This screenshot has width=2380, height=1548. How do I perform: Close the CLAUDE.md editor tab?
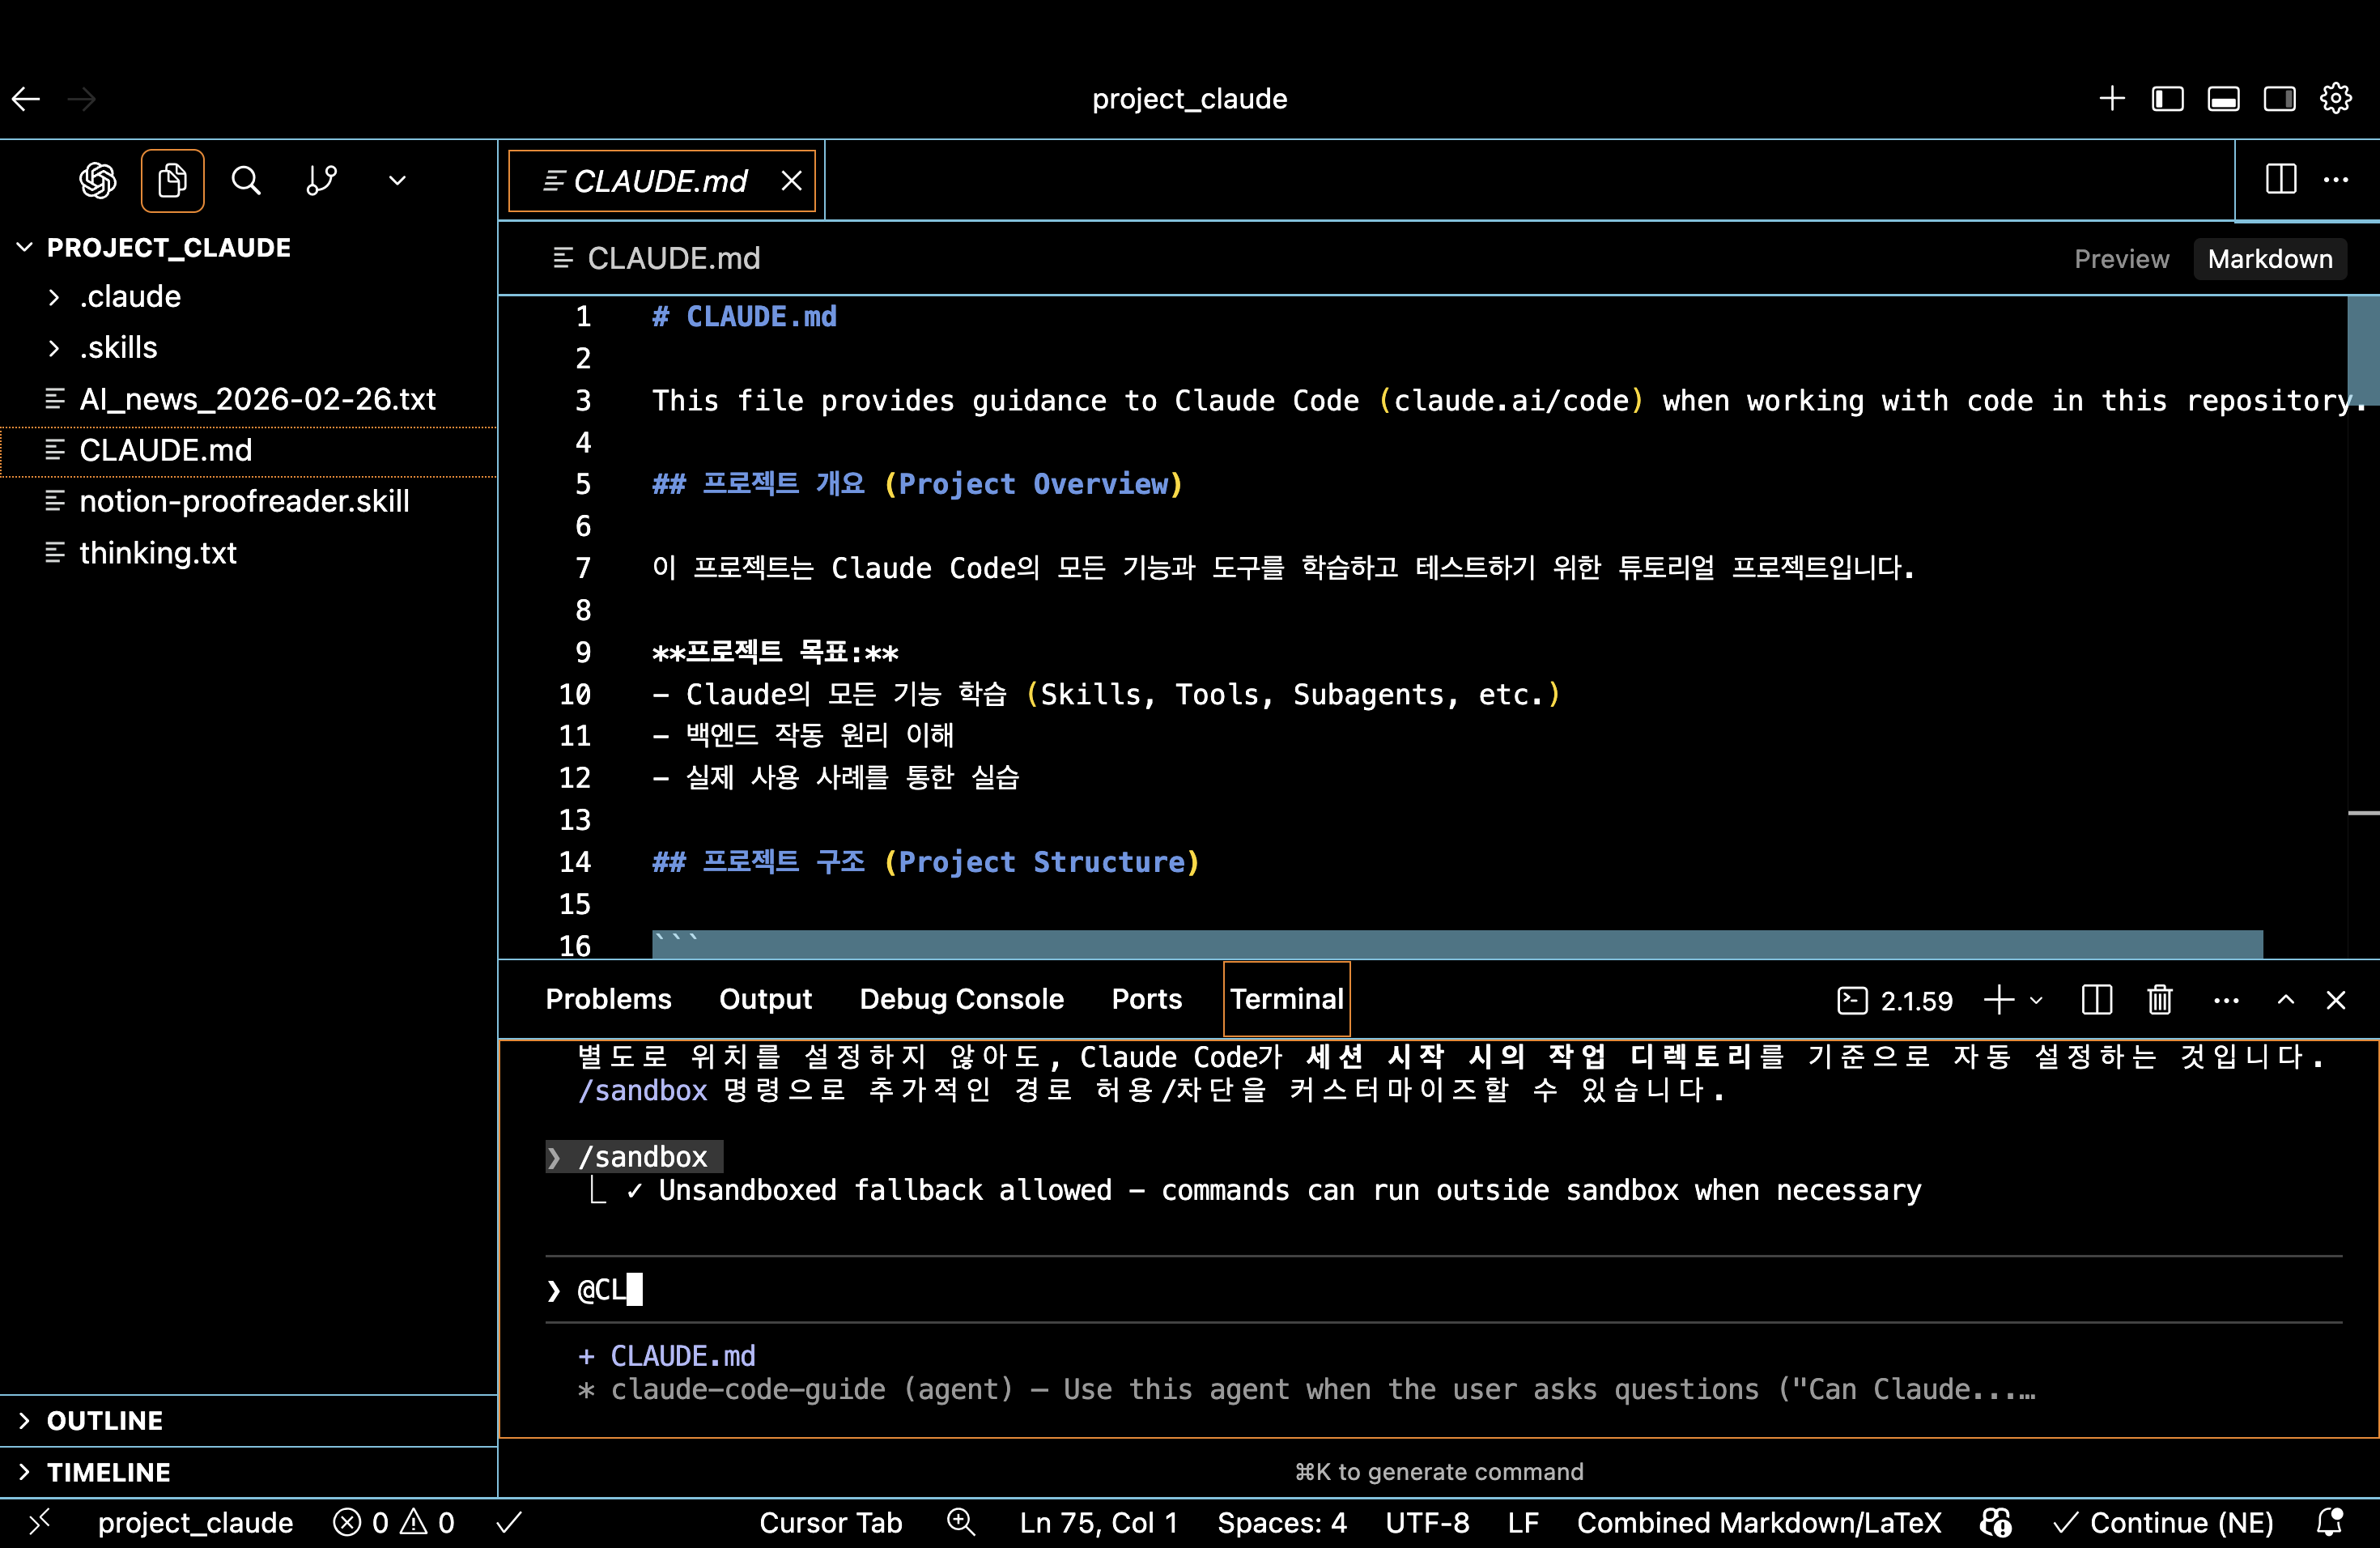(791, 181)
